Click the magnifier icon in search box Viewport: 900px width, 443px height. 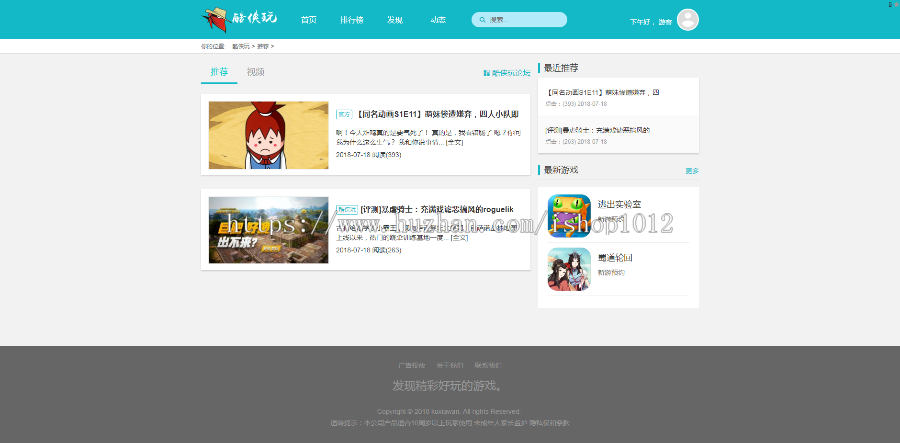[x=482, y=20]
